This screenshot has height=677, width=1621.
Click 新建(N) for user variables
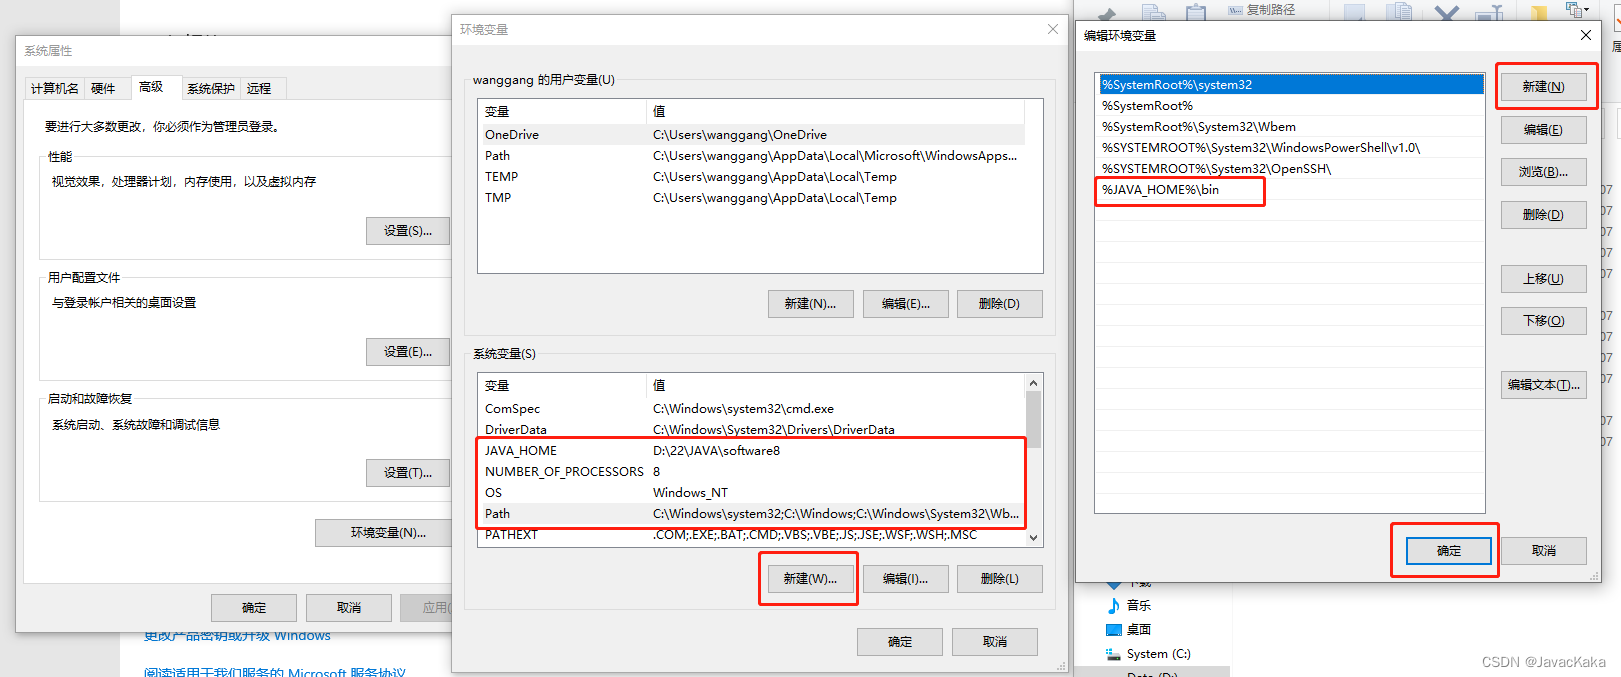click(x=810, y=304)
